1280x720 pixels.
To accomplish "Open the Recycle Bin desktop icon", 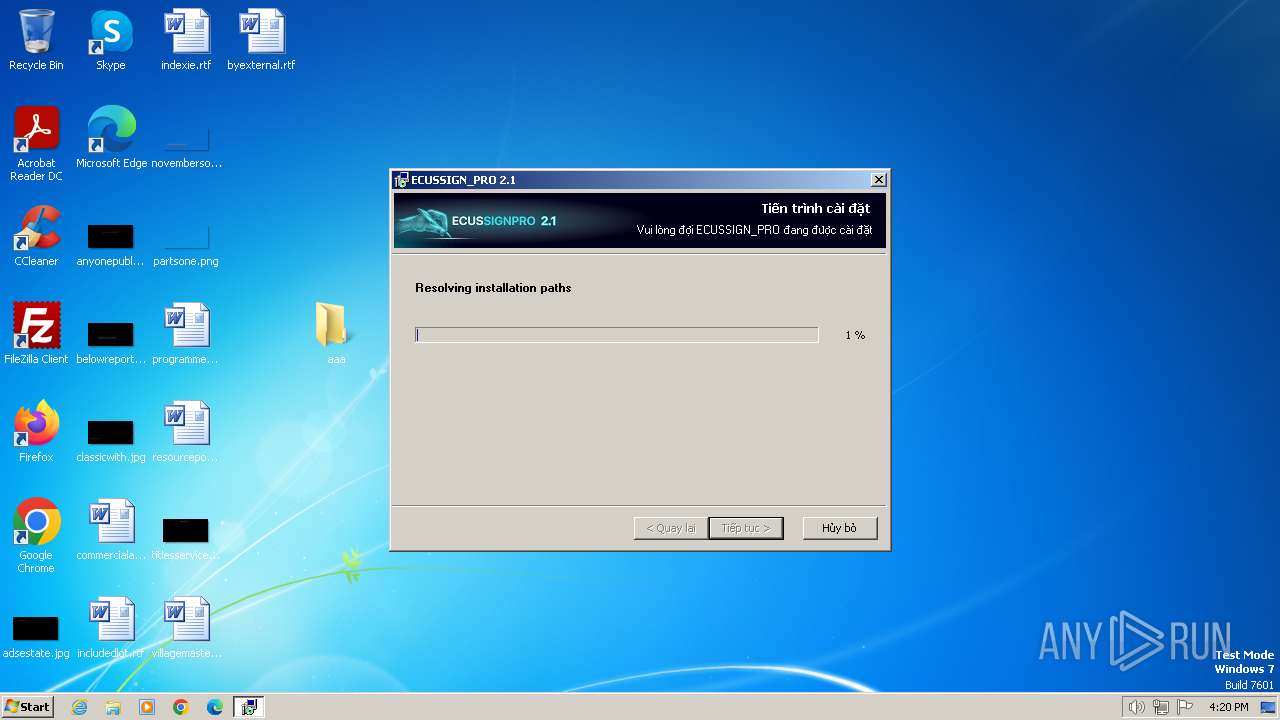I will coord(36,40).
